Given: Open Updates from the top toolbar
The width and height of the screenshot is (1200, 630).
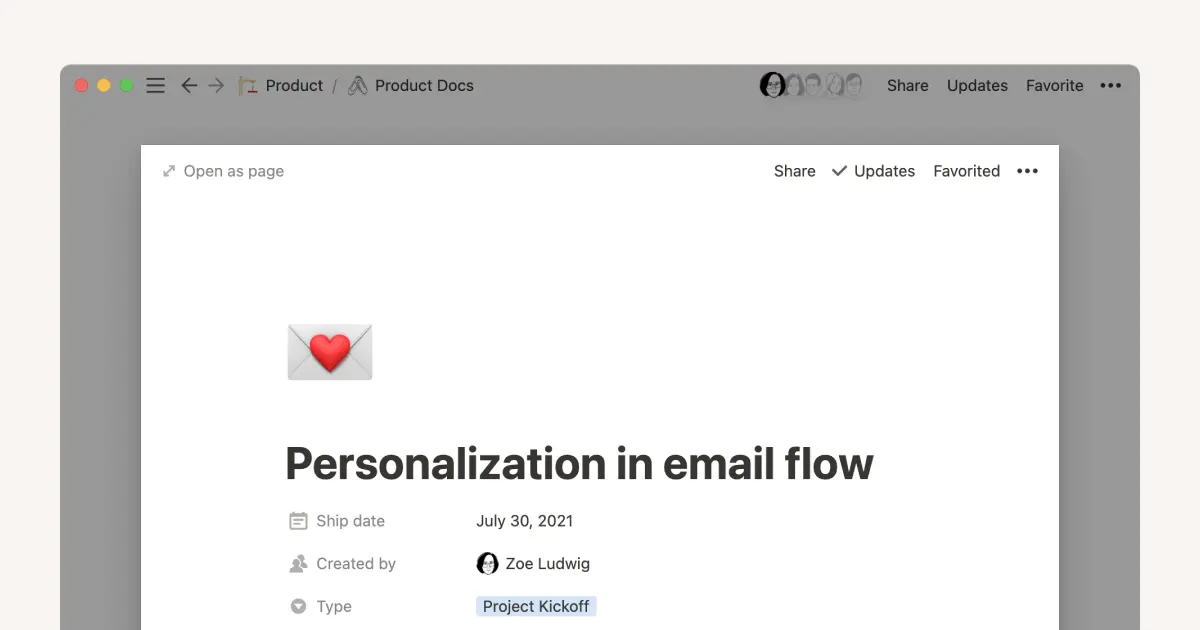Looking at the screenshot, I should (976, 86).
